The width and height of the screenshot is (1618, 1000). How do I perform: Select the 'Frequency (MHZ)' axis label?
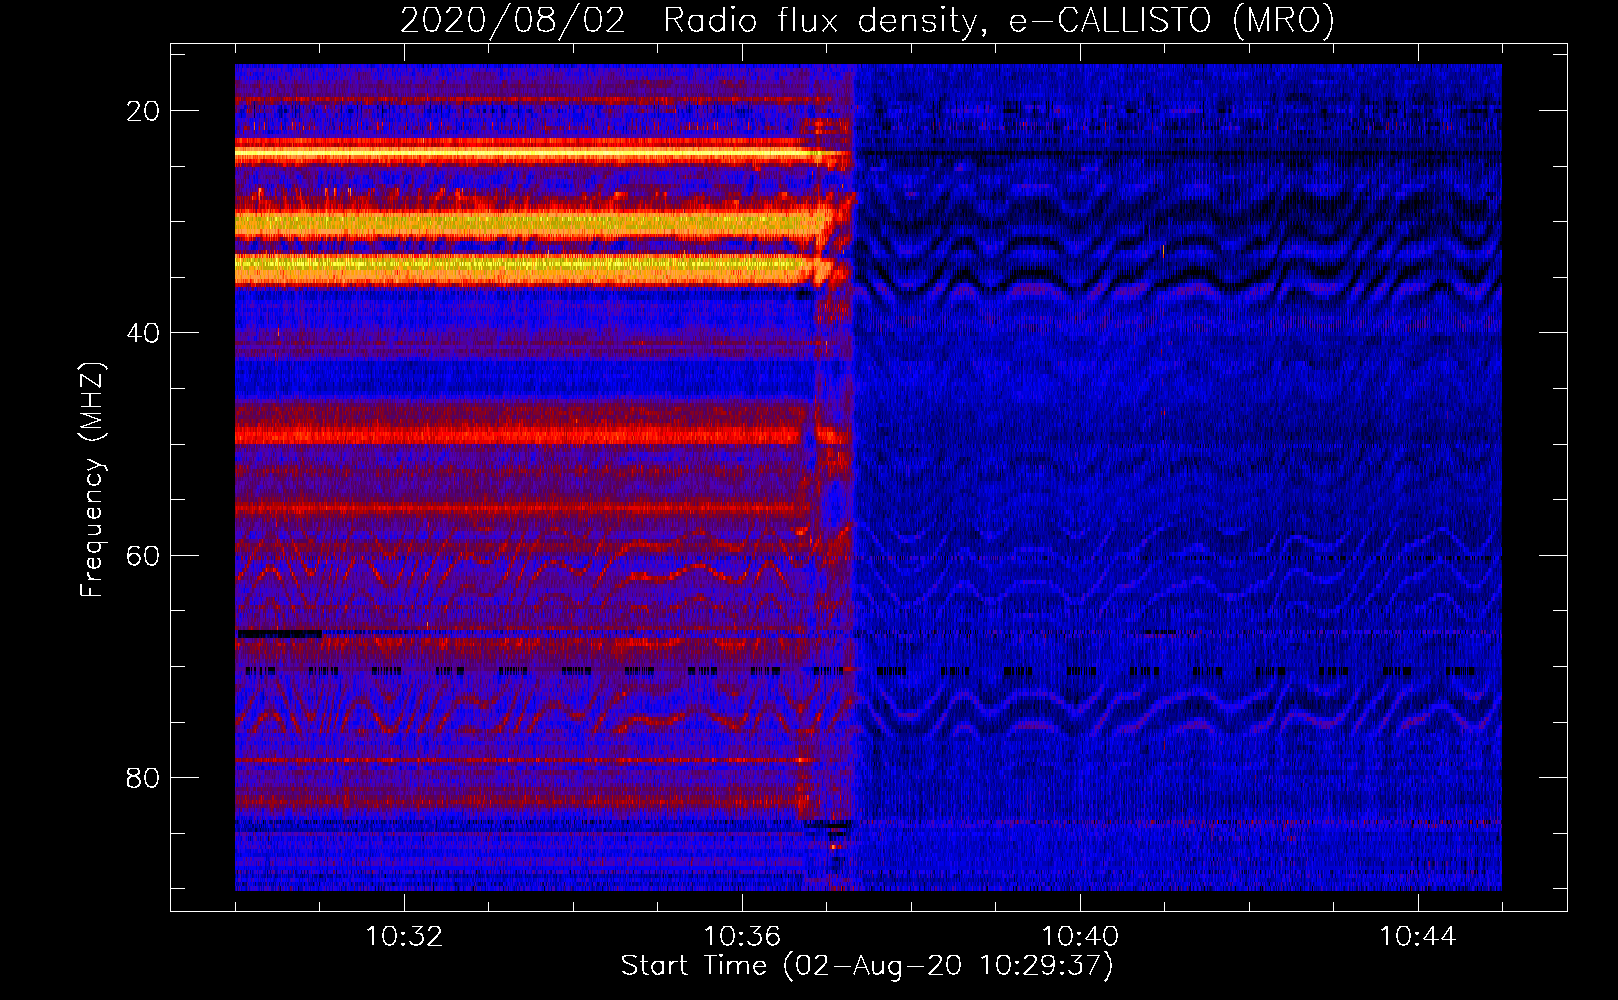point(92,480)
